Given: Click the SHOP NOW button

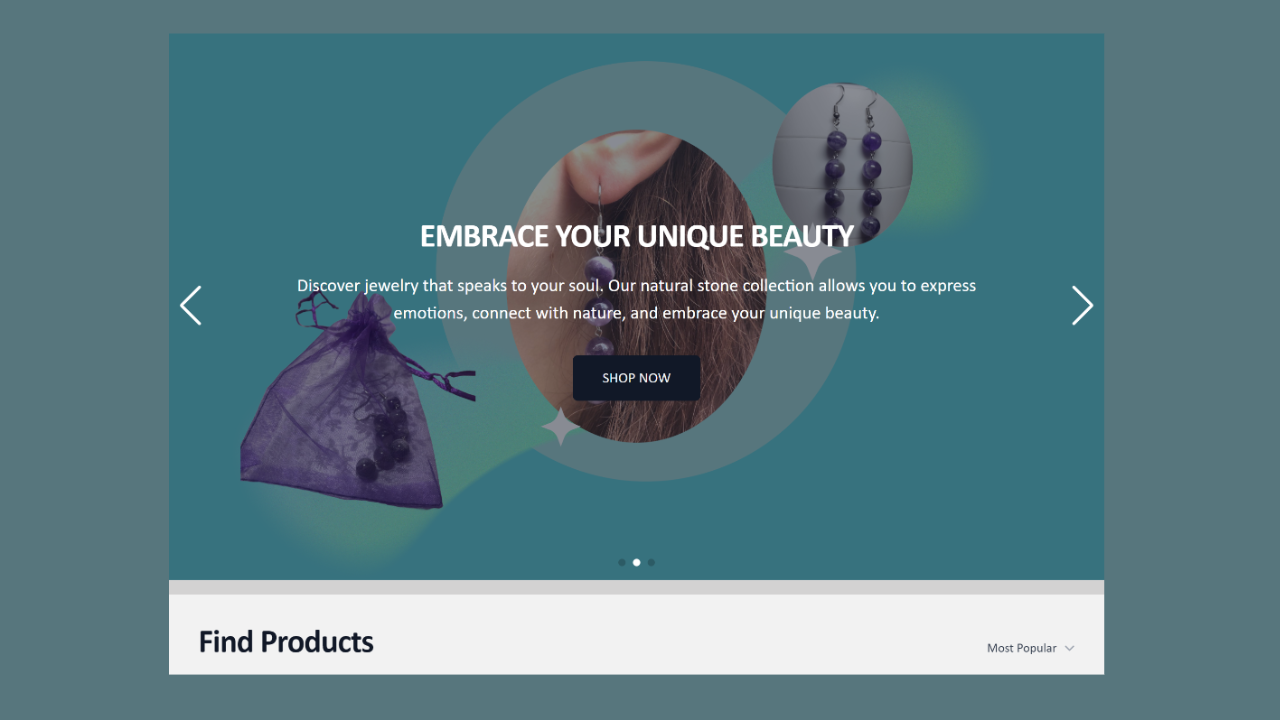Looking at the screenshot, I should point(636,378).
